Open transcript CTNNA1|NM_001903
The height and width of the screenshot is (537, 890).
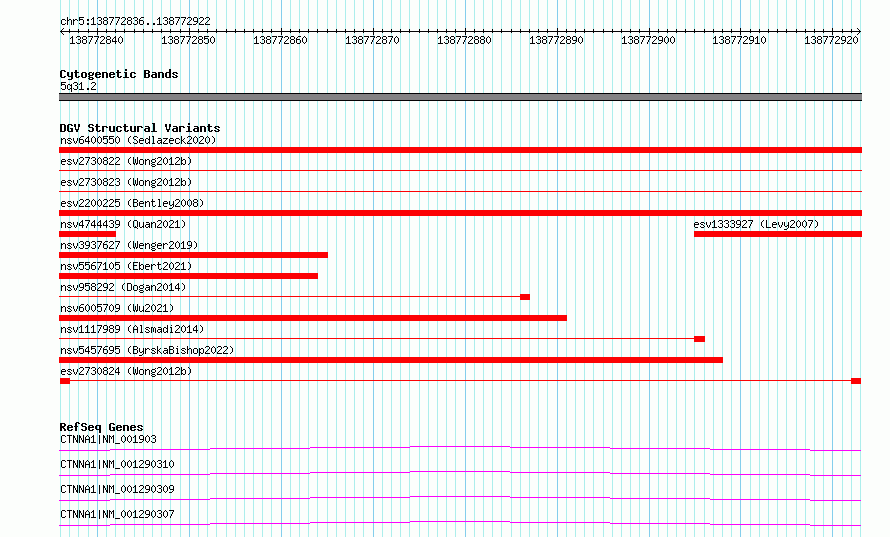click(x=108, y=439)
